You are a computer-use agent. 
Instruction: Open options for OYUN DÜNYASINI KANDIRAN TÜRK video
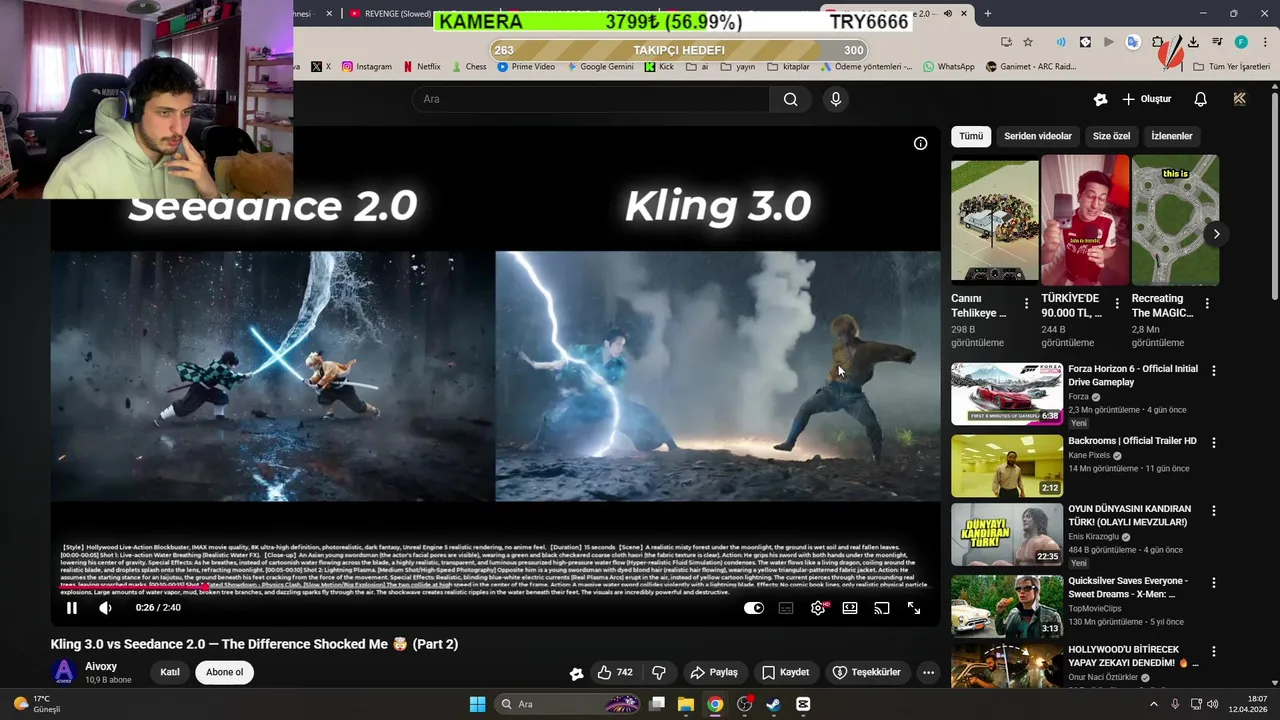1214,510
